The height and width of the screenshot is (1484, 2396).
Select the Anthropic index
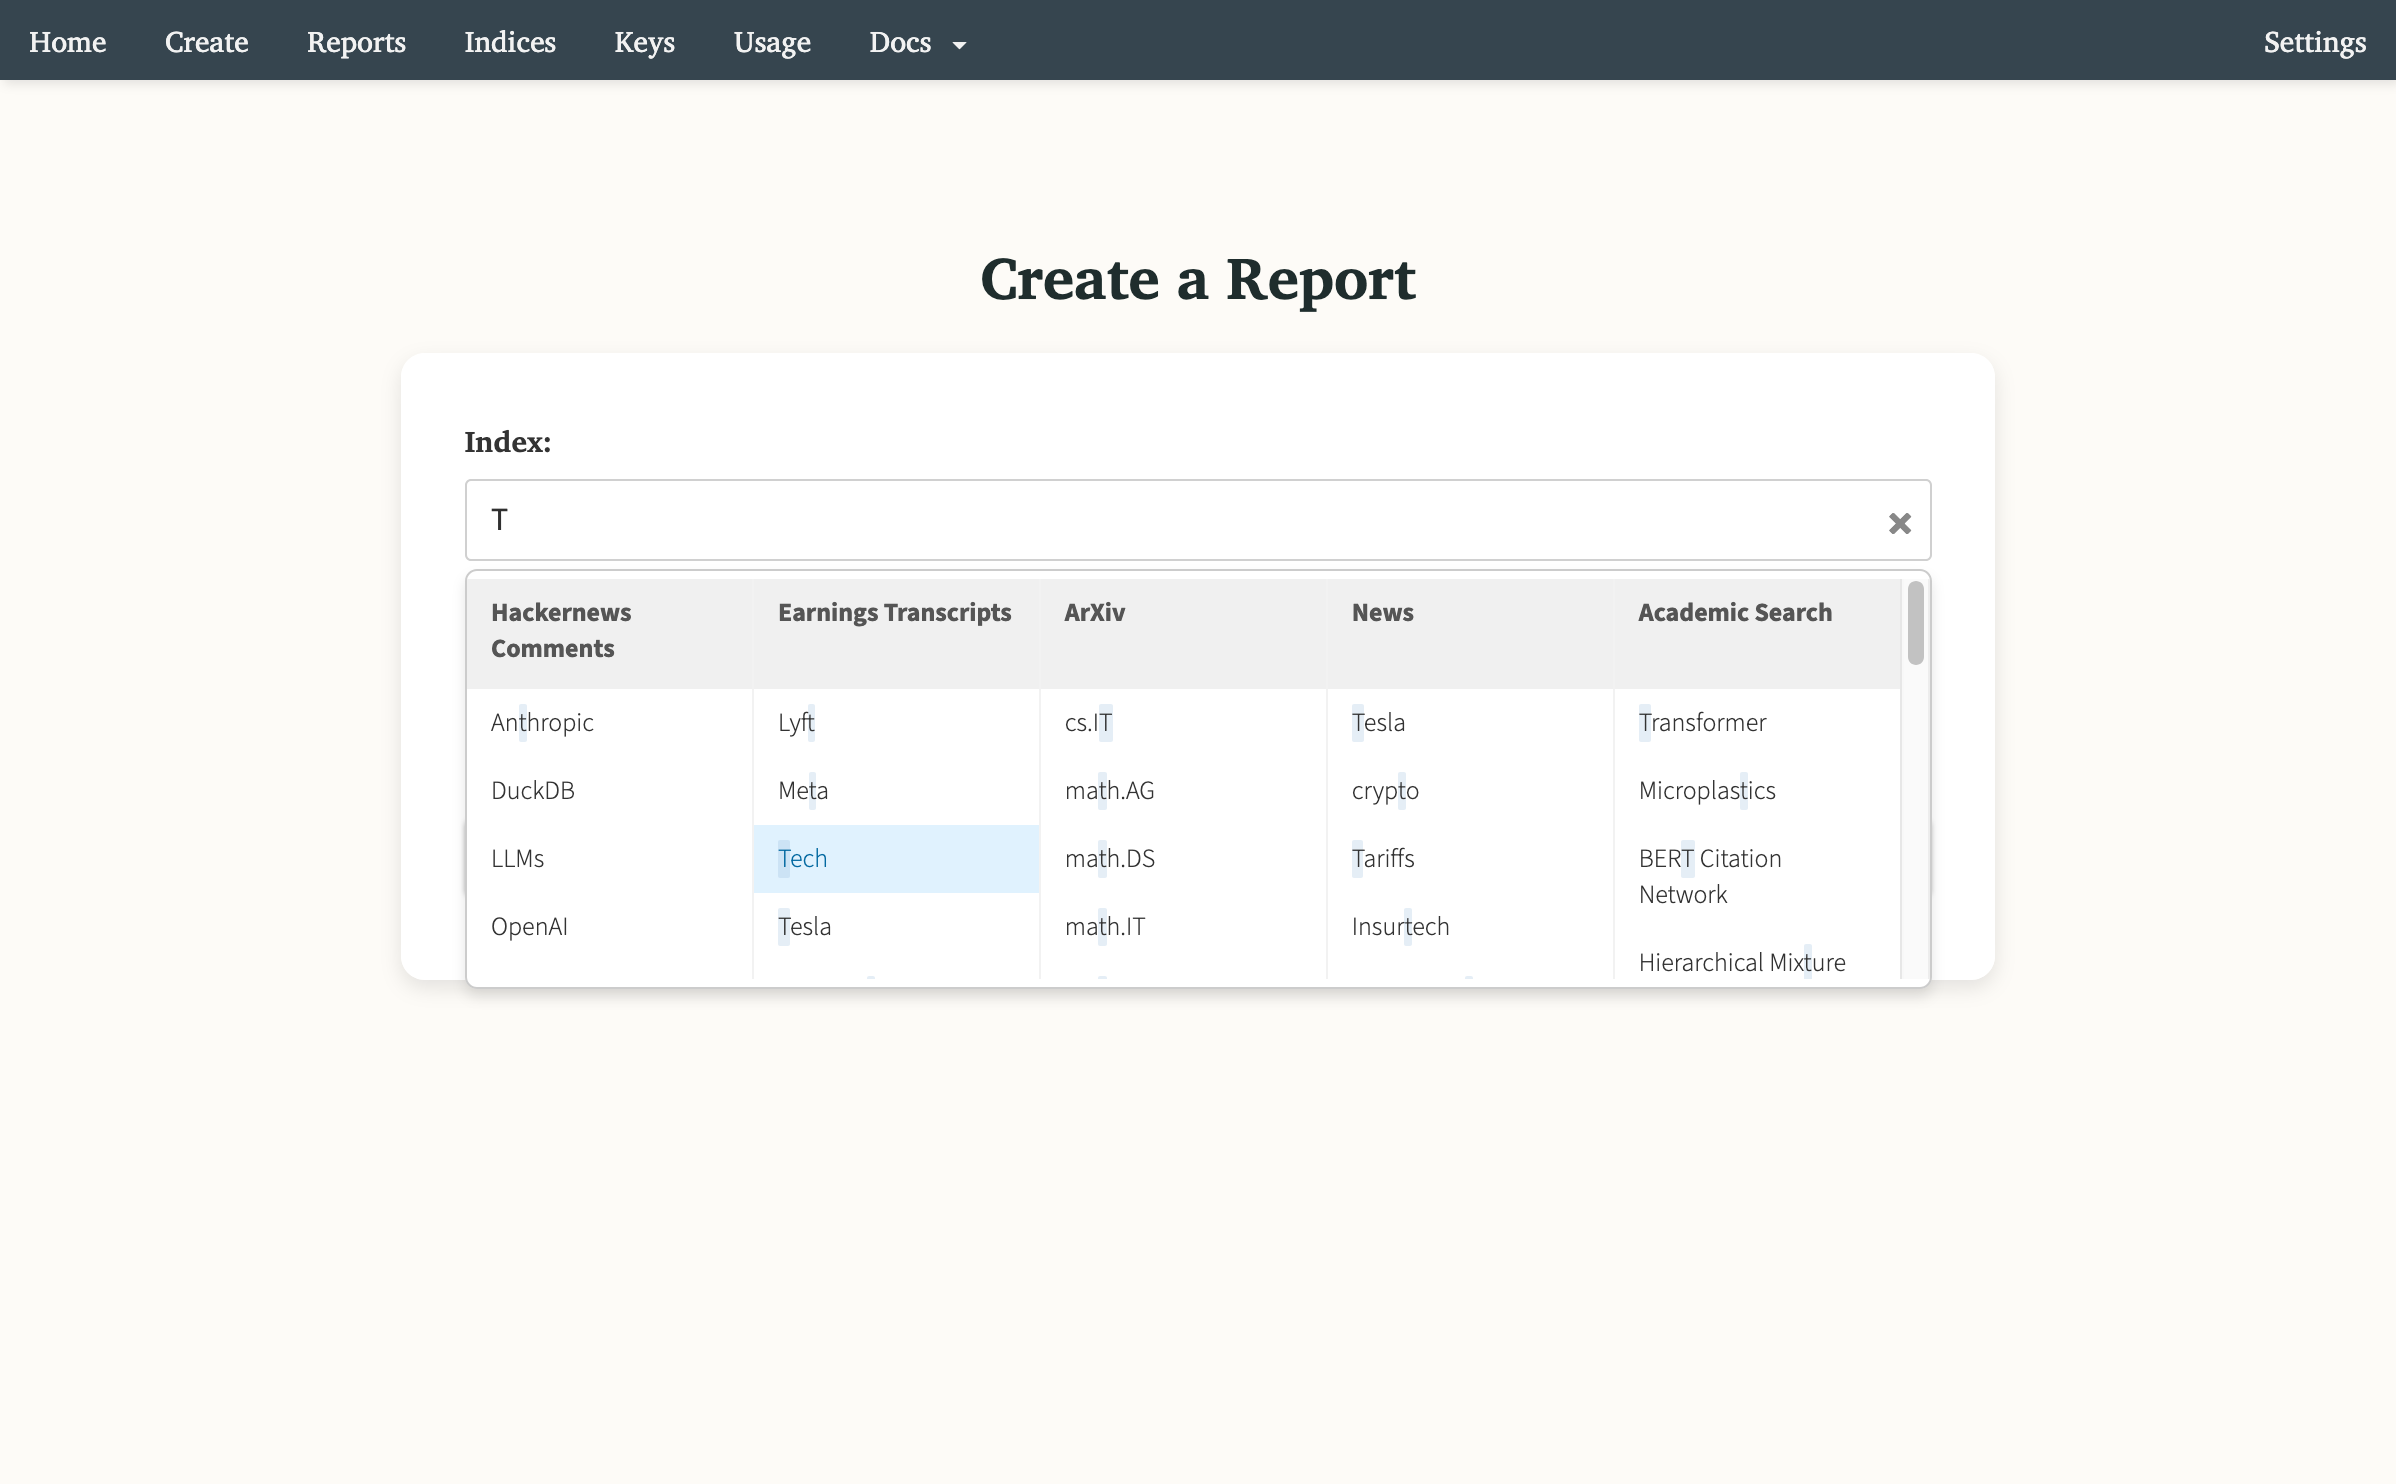(542, 722)
